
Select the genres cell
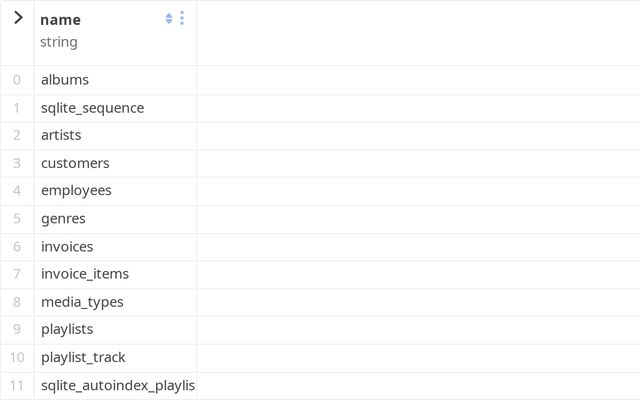pyautogui.click(x=63, y=218)
